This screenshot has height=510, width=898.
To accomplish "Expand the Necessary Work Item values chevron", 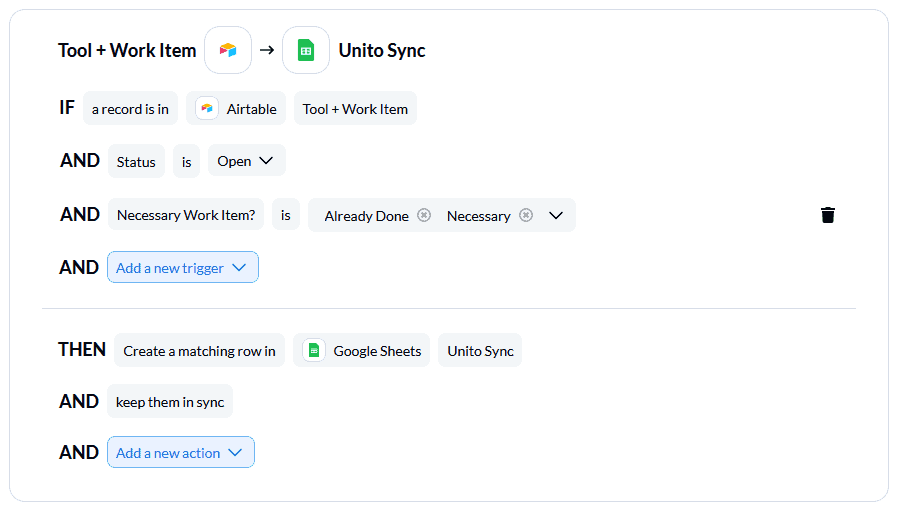I will pyautogui.click(x=556, y=215).
